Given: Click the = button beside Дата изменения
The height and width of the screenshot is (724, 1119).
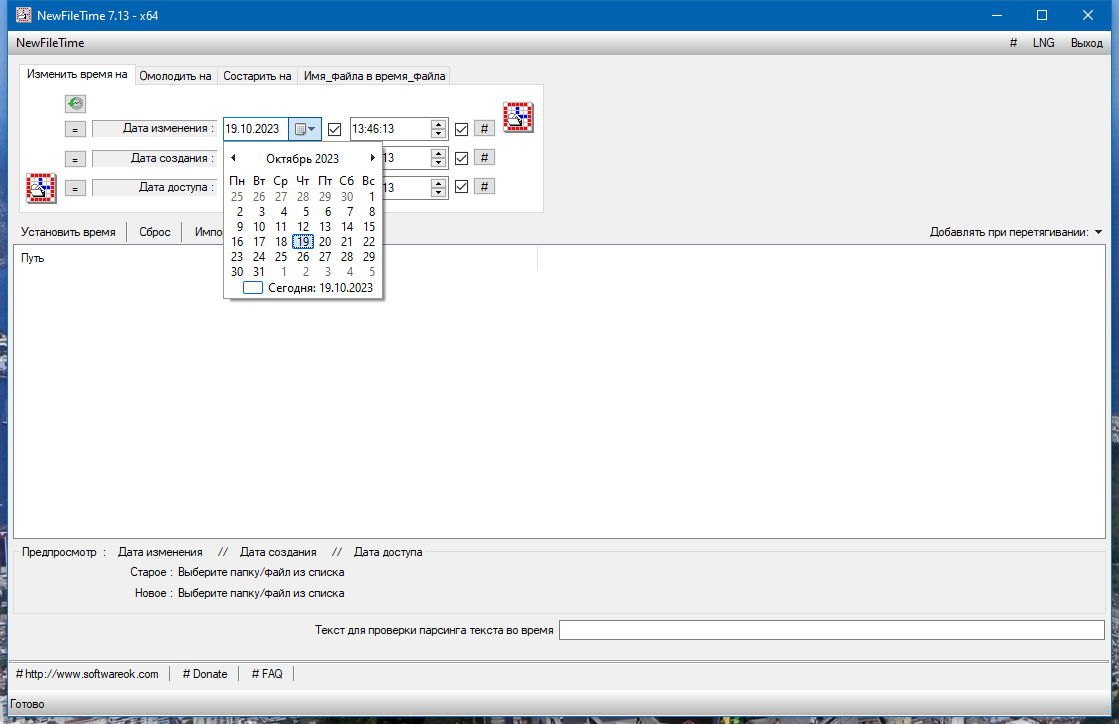Looking at the screenshot, I should coord(75,129).
